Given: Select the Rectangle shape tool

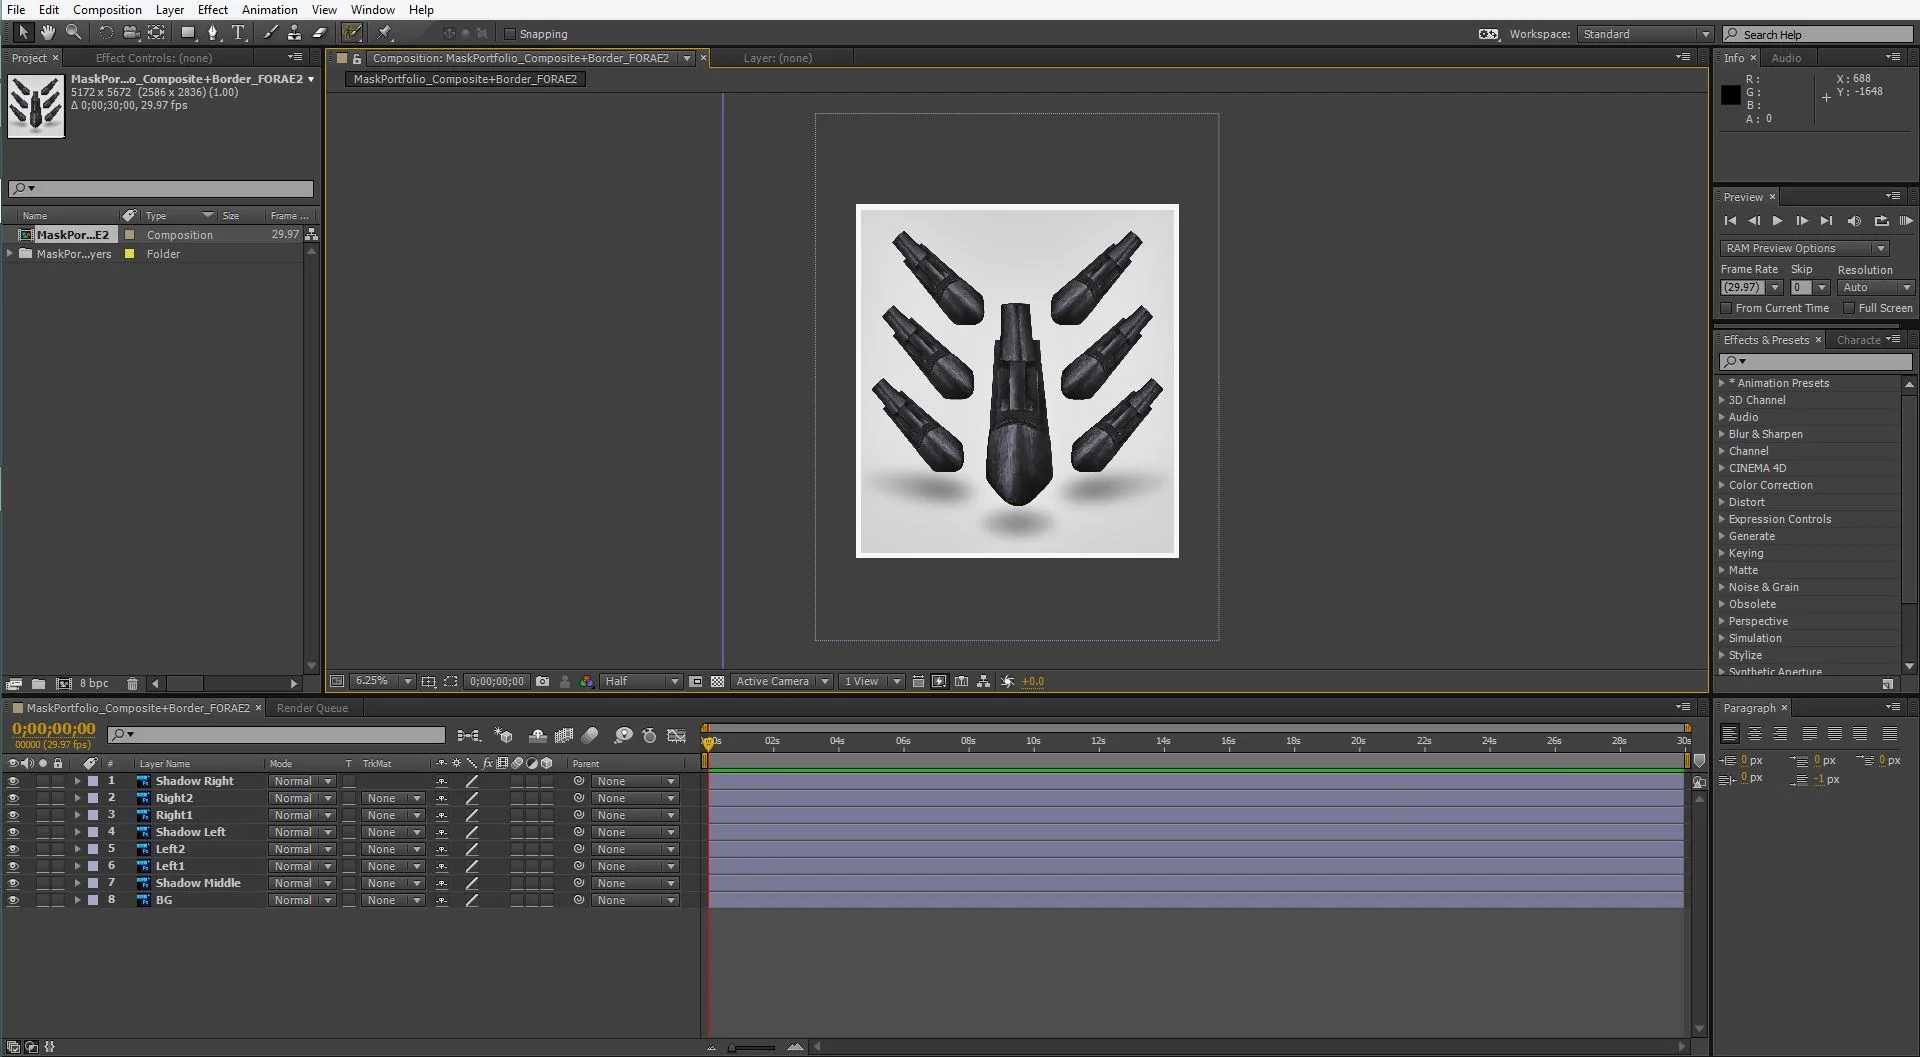Looking at the screenshot, I should pyautogui.click(x=188, y=33).
